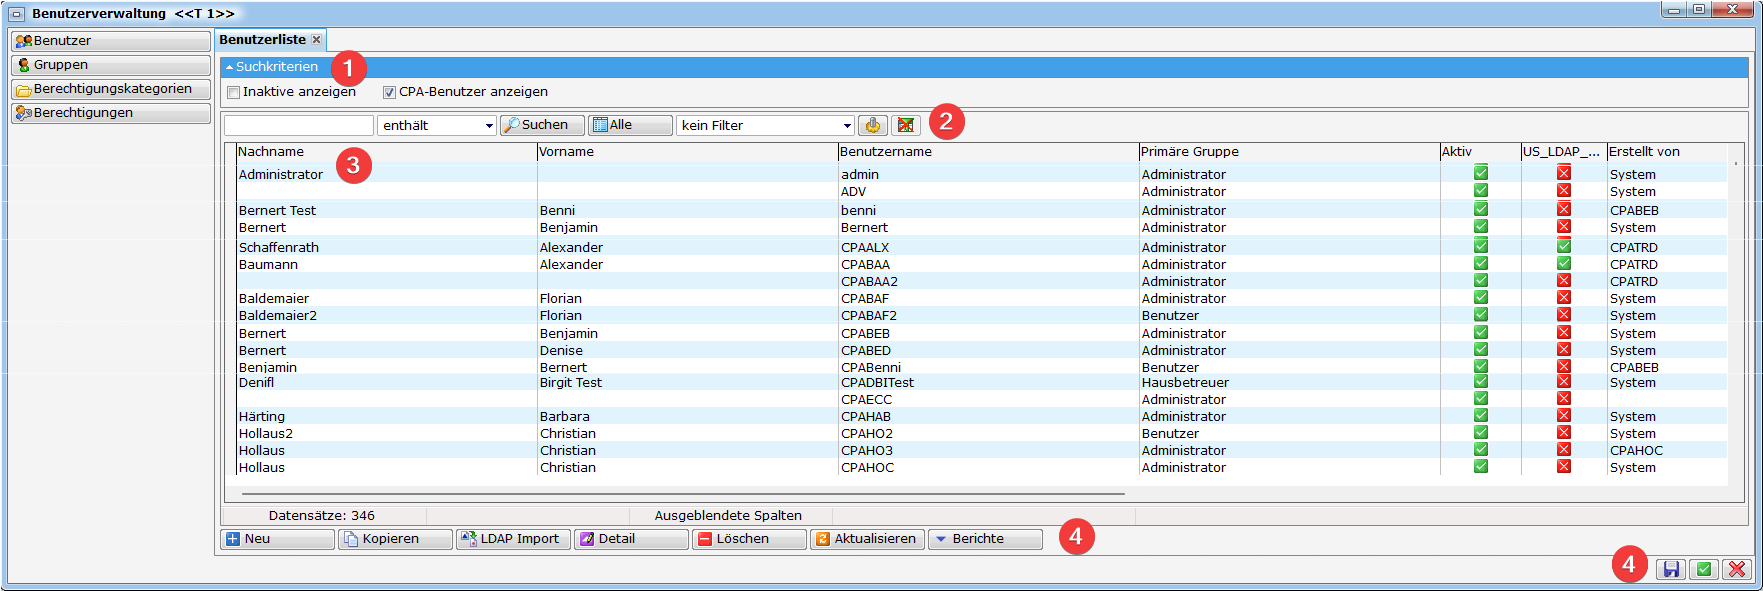This screenshot has height=591, width=1763.
Task: Toggle Aktiv checkbox for user CPAALX
Action: point(1480,246)
